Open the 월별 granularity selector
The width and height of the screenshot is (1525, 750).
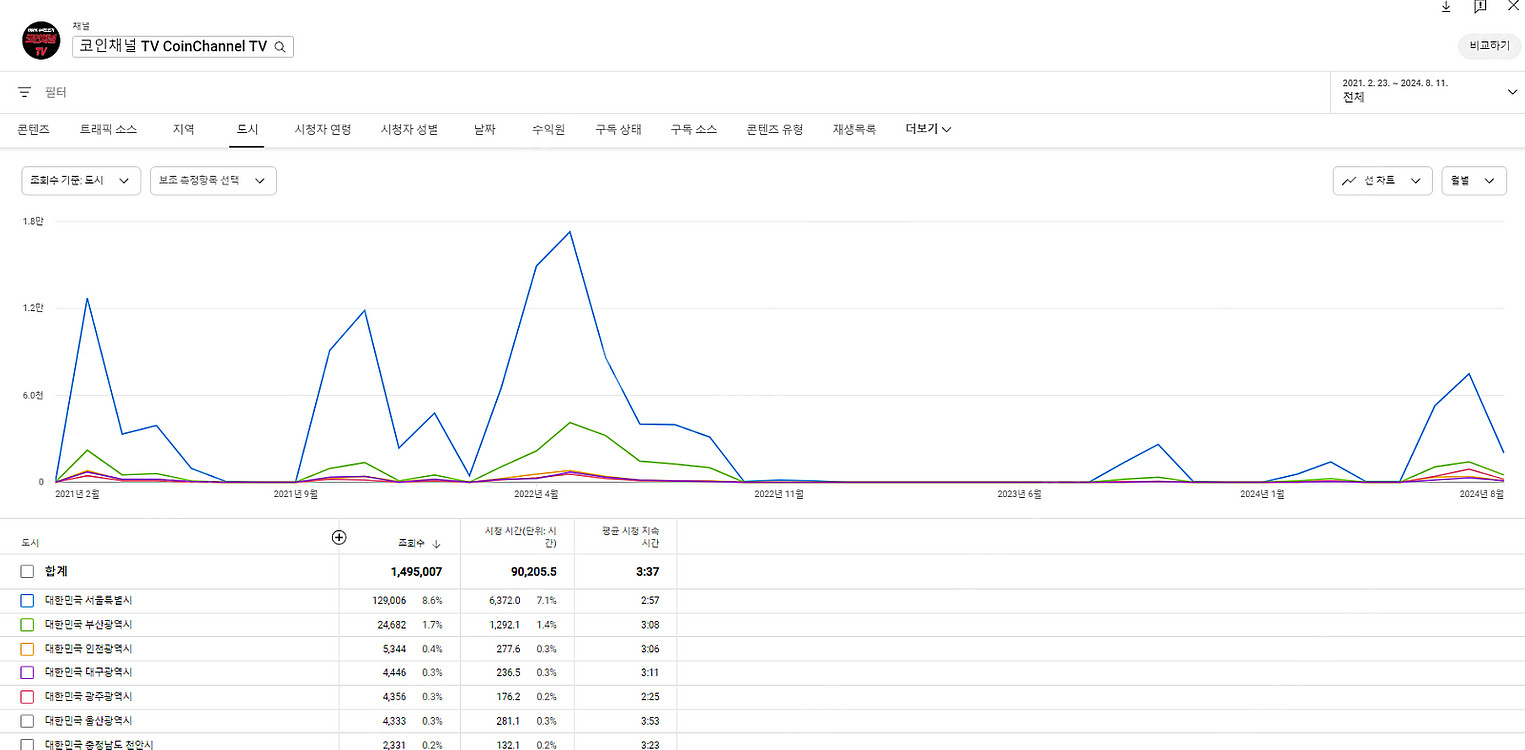pyautogui.click(x=1473, y=181)
